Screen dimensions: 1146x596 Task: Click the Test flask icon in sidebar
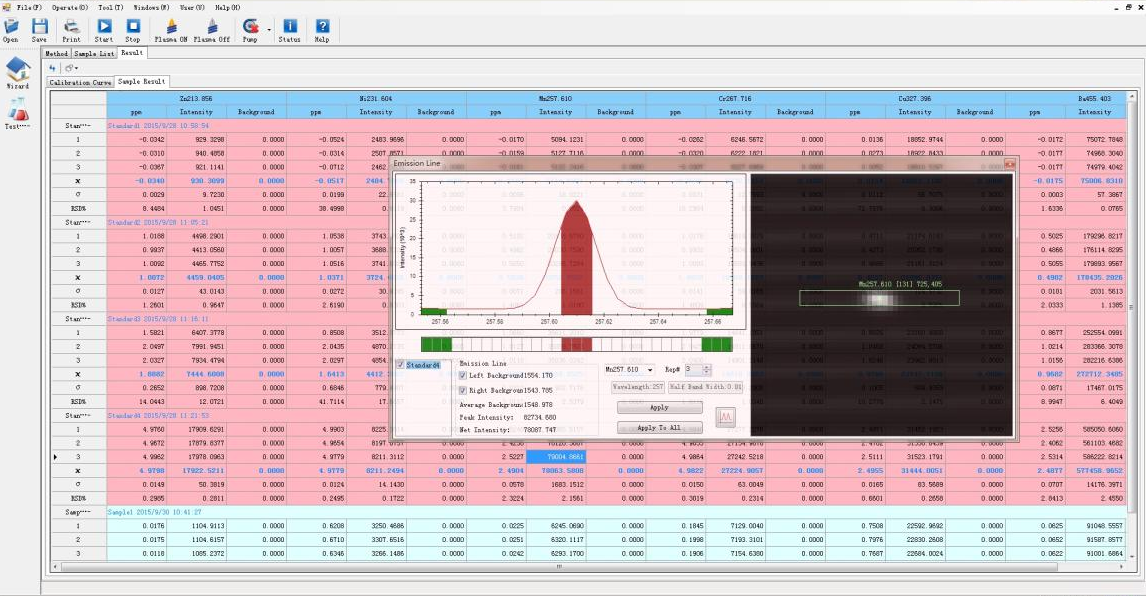point(18,110)
